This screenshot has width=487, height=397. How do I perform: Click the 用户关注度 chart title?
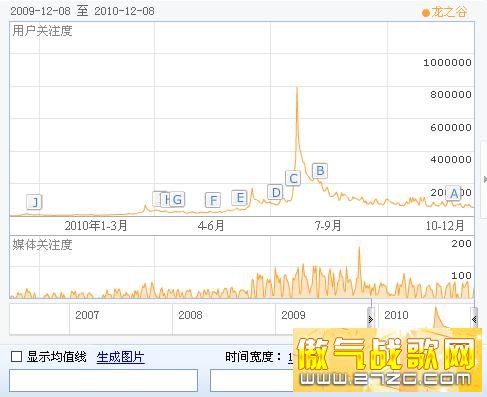coord(42,31)
